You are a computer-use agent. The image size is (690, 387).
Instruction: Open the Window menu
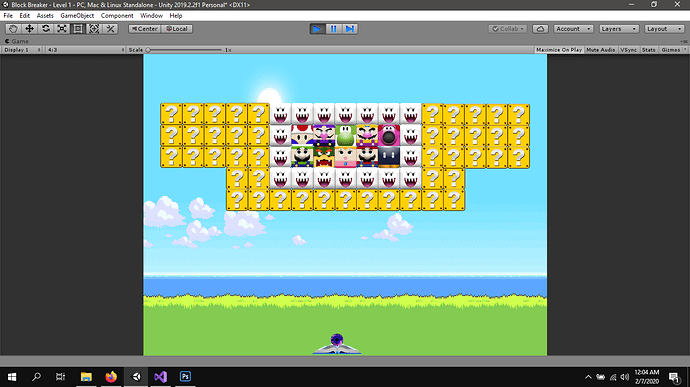[151, 15]
